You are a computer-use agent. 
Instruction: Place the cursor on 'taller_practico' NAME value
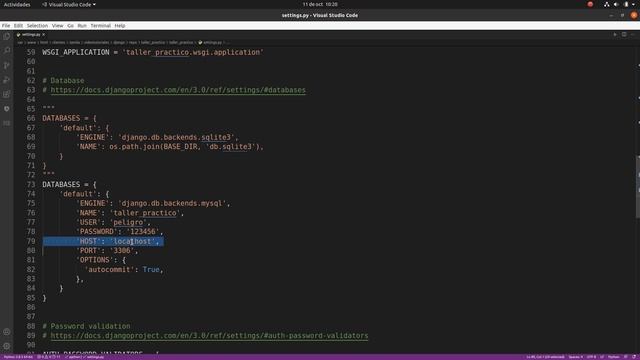(145, 213)
